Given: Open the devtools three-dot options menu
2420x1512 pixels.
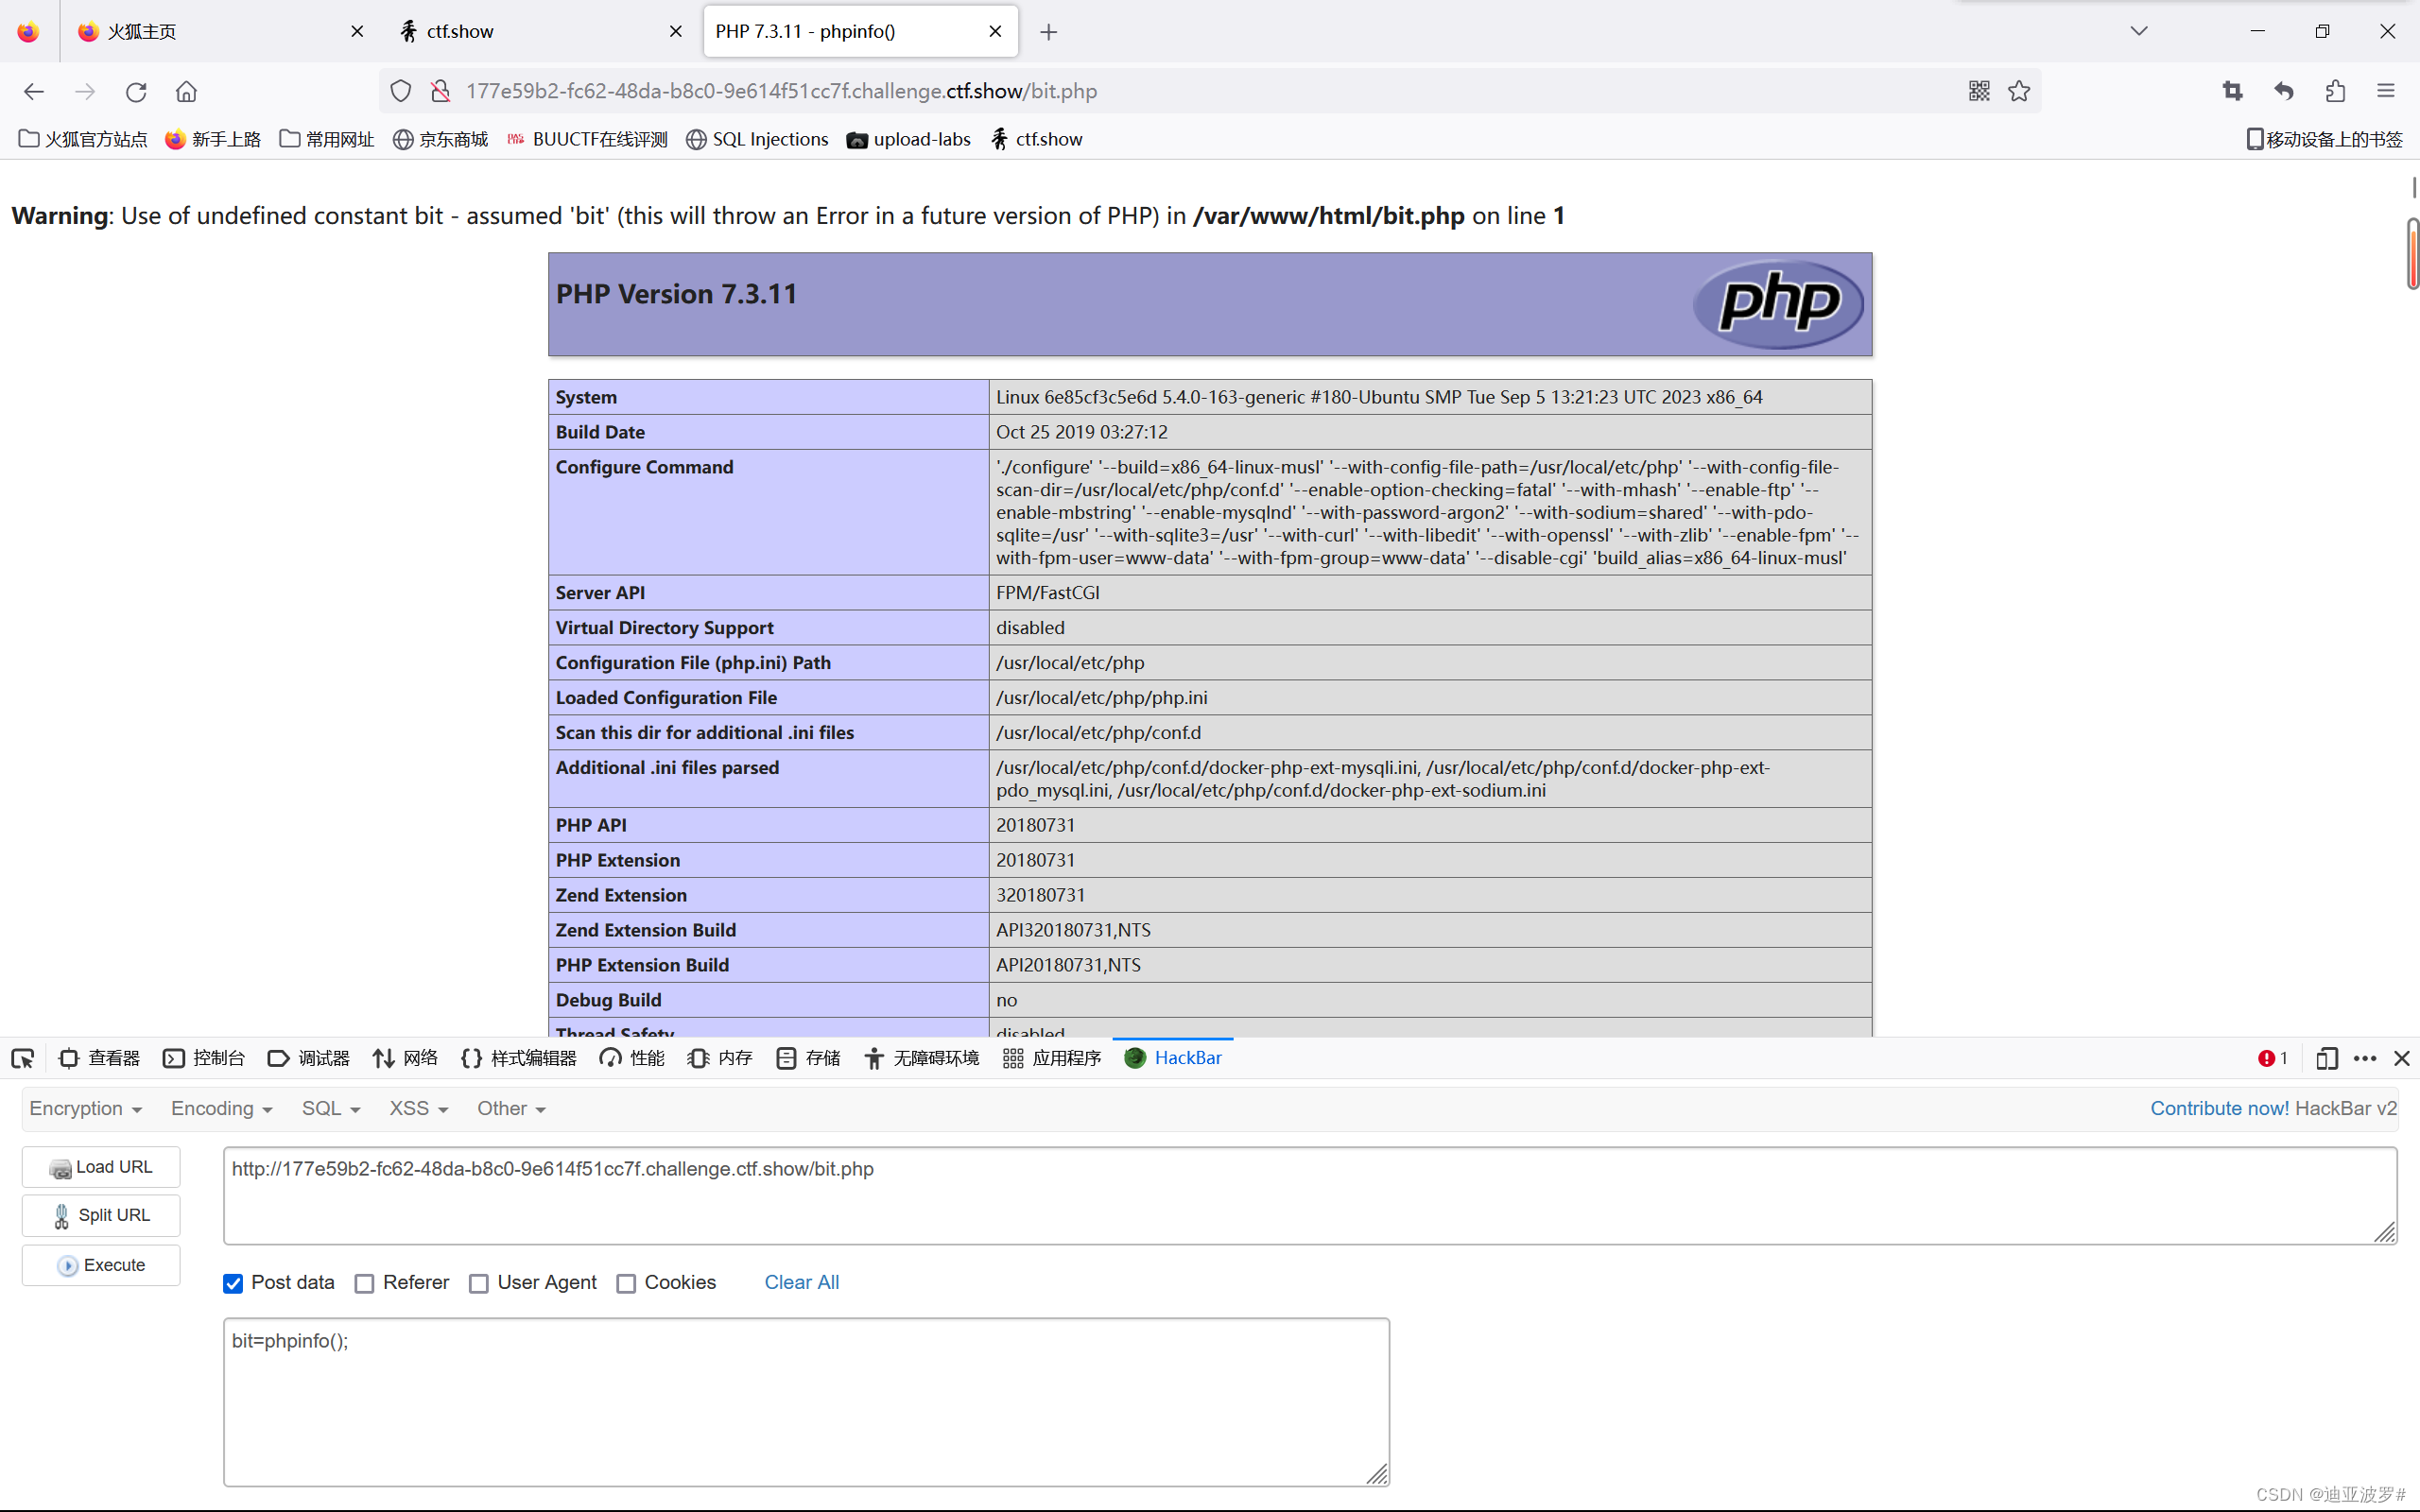Looking at the screenshot, I should click(2365, 1058).
